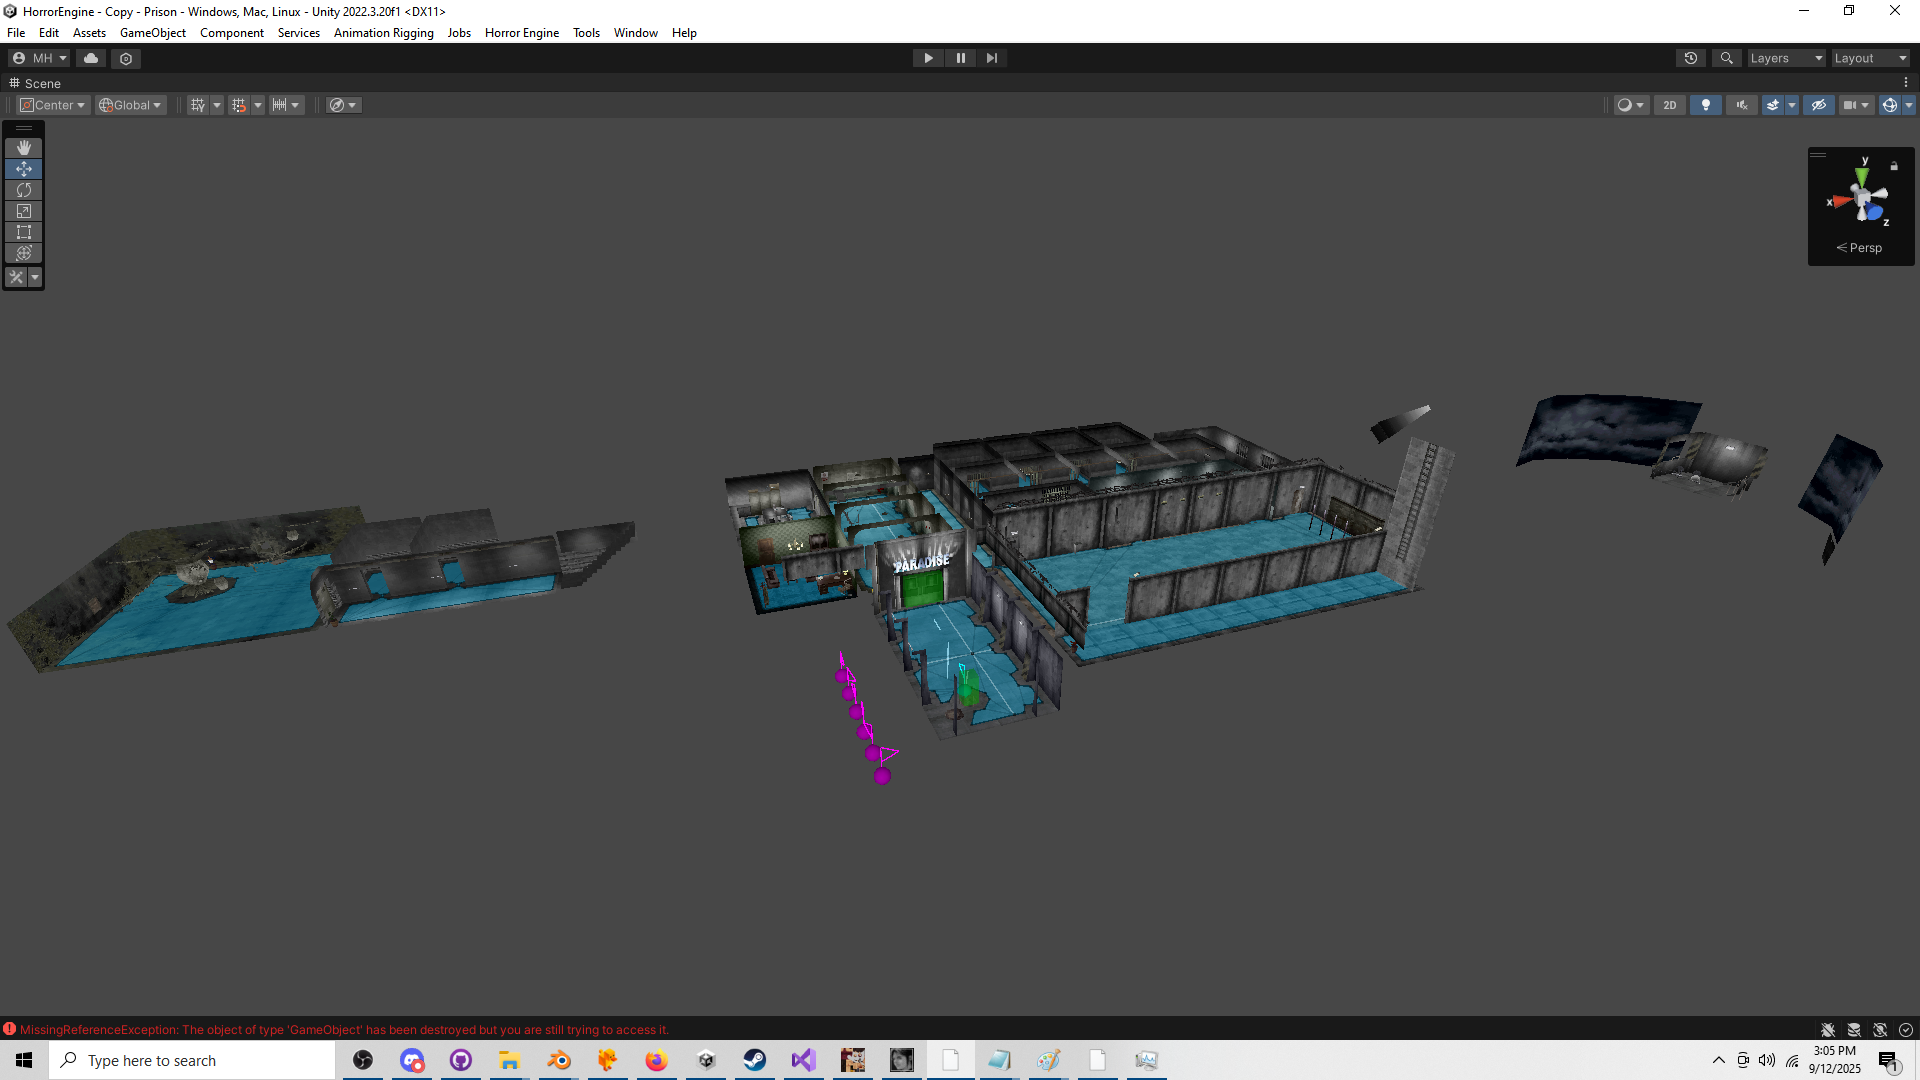Open the Layout dropdown
This screenshot has height=1080, width=1920.
[1870, 58]
